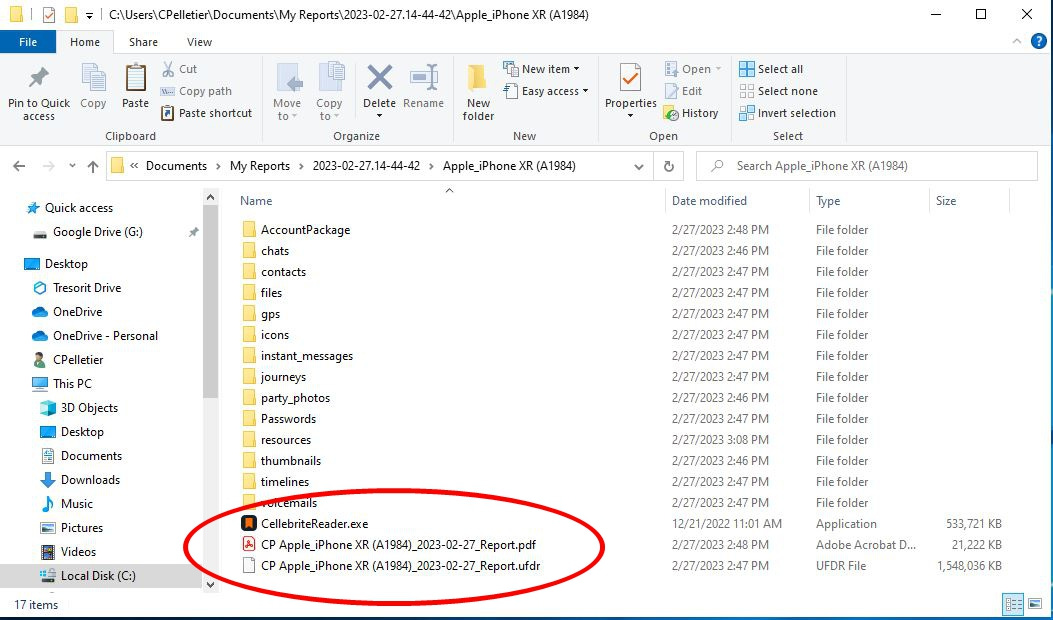Select the instant_messages folder
Image resolution: width=1053 pixels, height=620 pixels.
[x=307, y=355]
